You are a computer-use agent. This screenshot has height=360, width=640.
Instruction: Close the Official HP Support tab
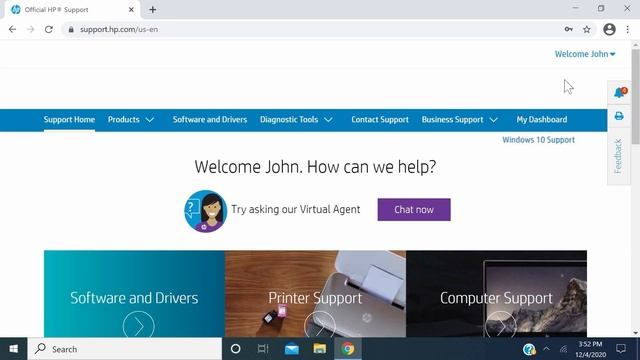pos(131,9)
